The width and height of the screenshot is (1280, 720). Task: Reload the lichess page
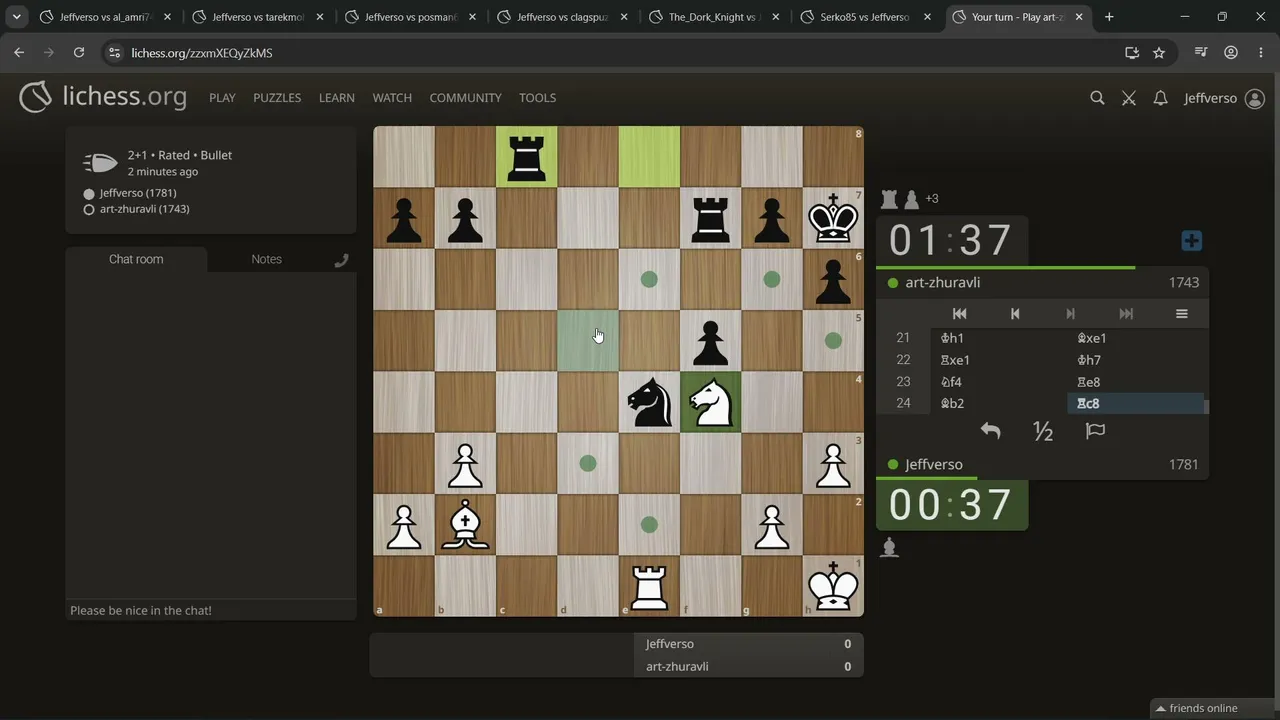[79, 53]
